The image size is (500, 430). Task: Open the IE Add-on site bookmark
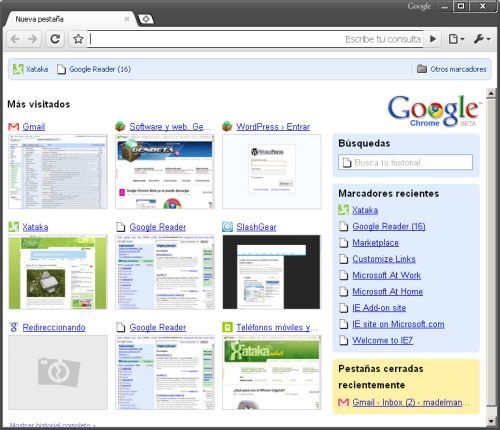pos(379,308)
